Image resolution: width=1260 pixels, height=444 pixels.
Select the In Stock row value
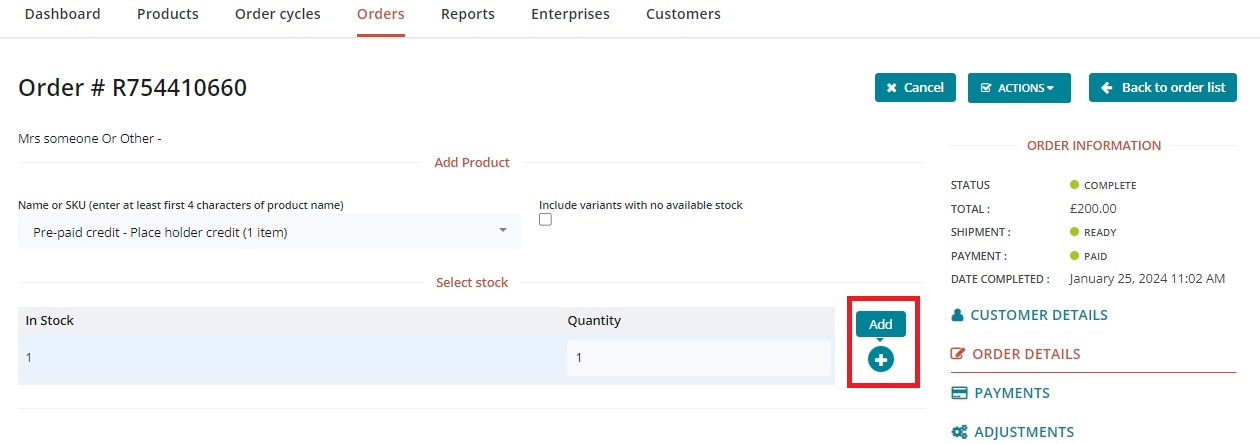(30, 358)
